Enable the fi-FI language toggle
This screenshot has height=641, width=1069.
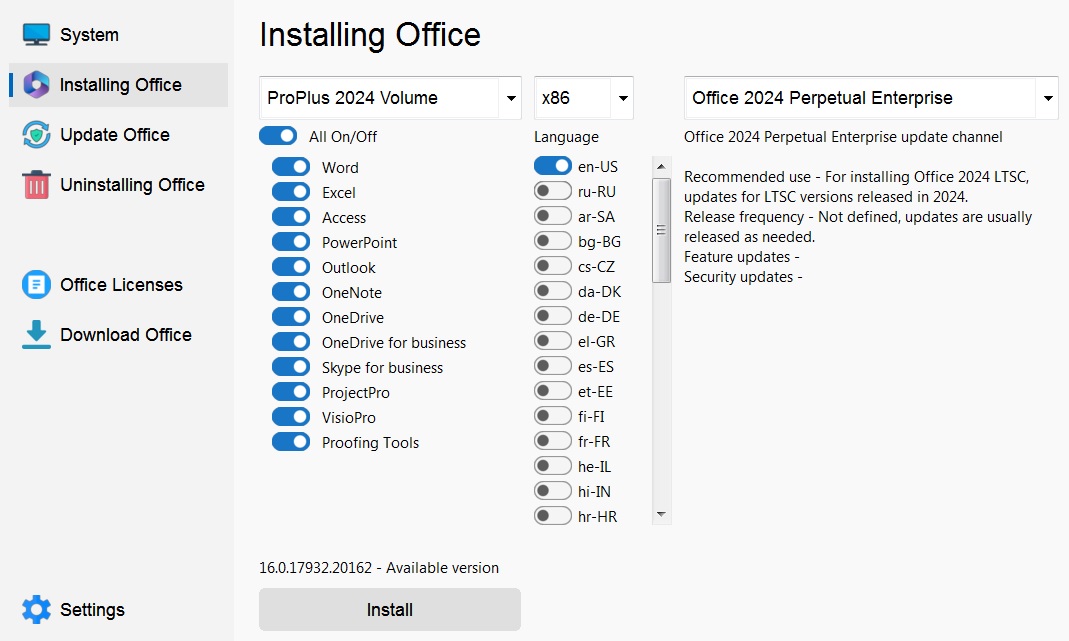pyautogui.click(x=553, y=416)
